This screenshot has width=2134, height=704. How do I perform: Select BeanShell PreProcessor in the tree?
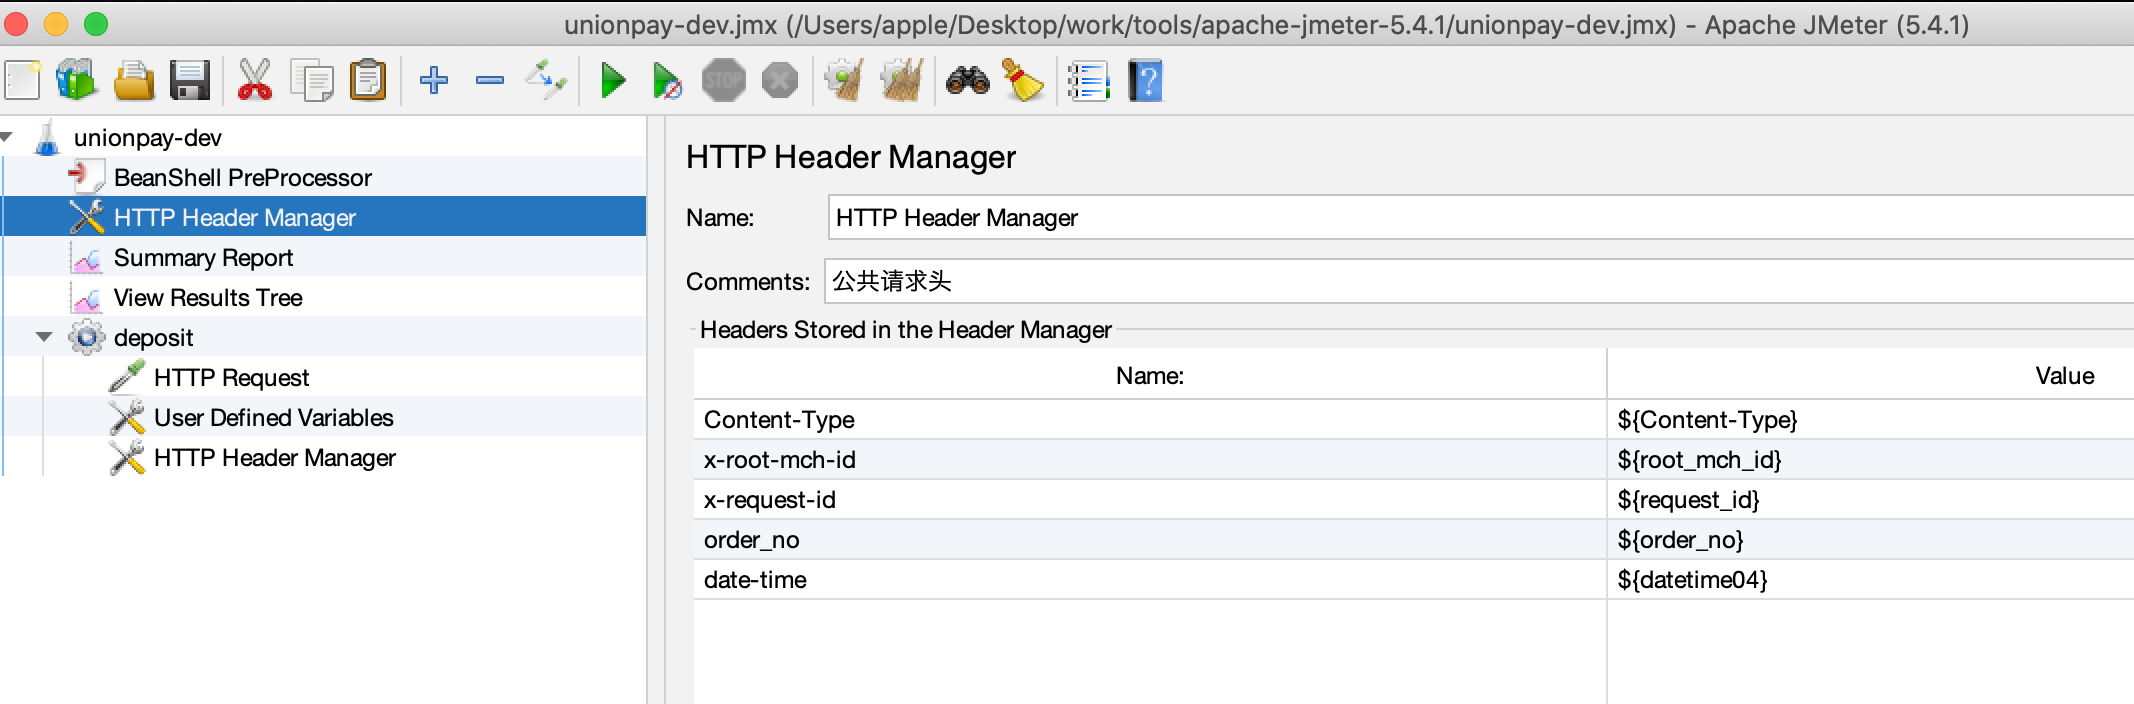click(242, 178)
